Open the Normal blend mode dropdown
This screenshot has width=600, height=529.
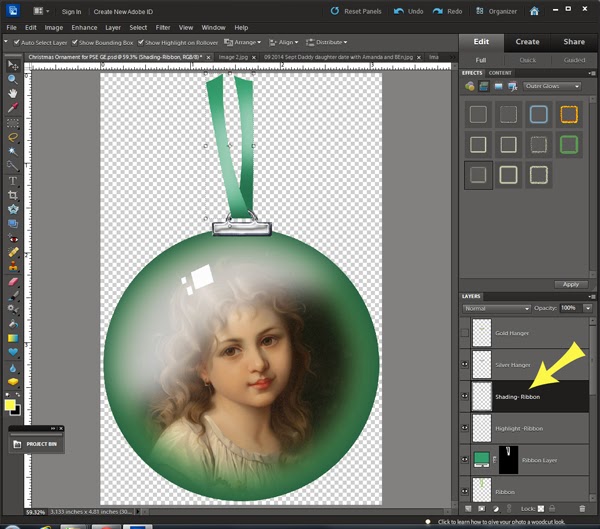[x=495, y=308]
